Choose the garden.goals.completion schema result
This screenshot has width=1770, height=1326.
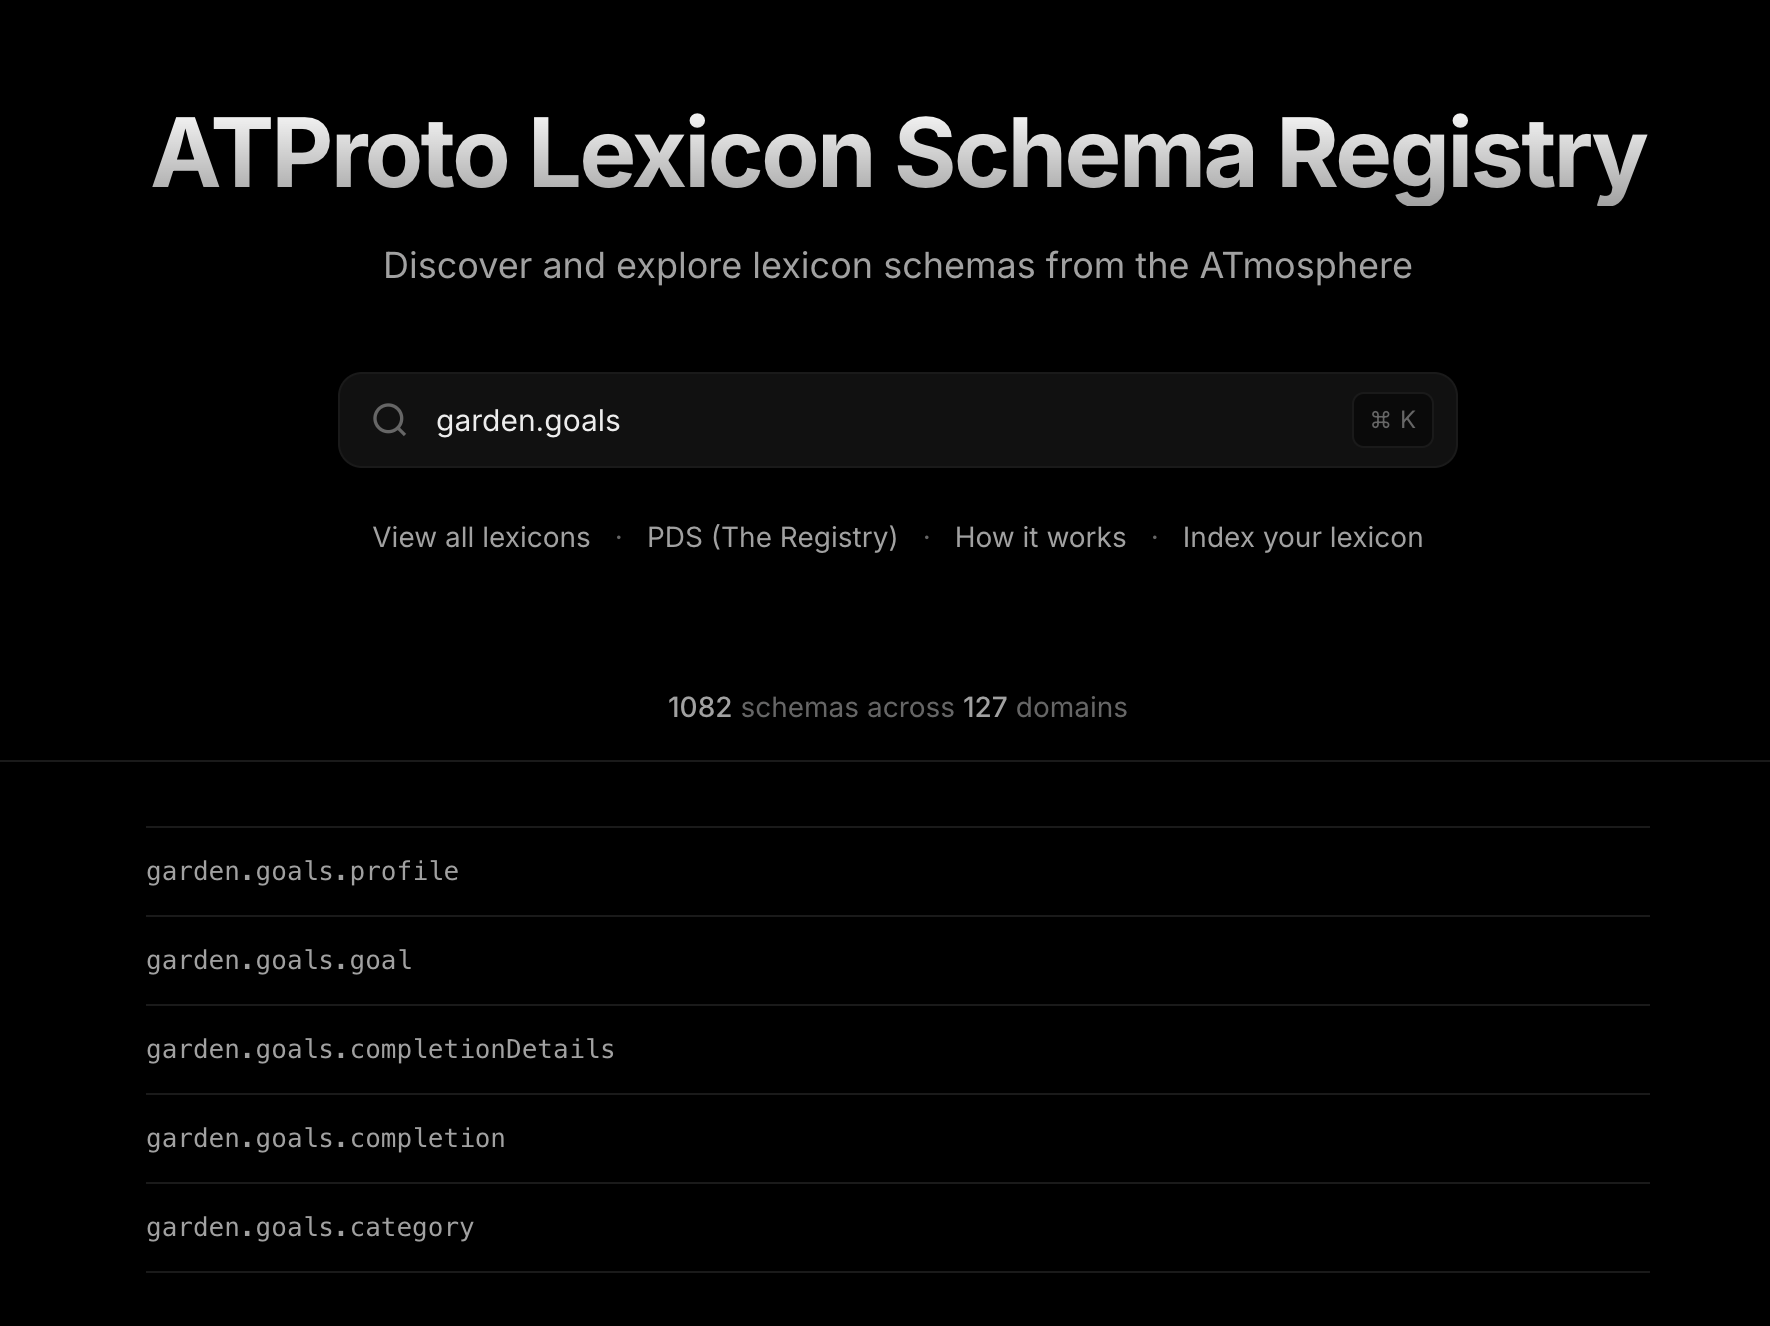tap(325, 1139)
